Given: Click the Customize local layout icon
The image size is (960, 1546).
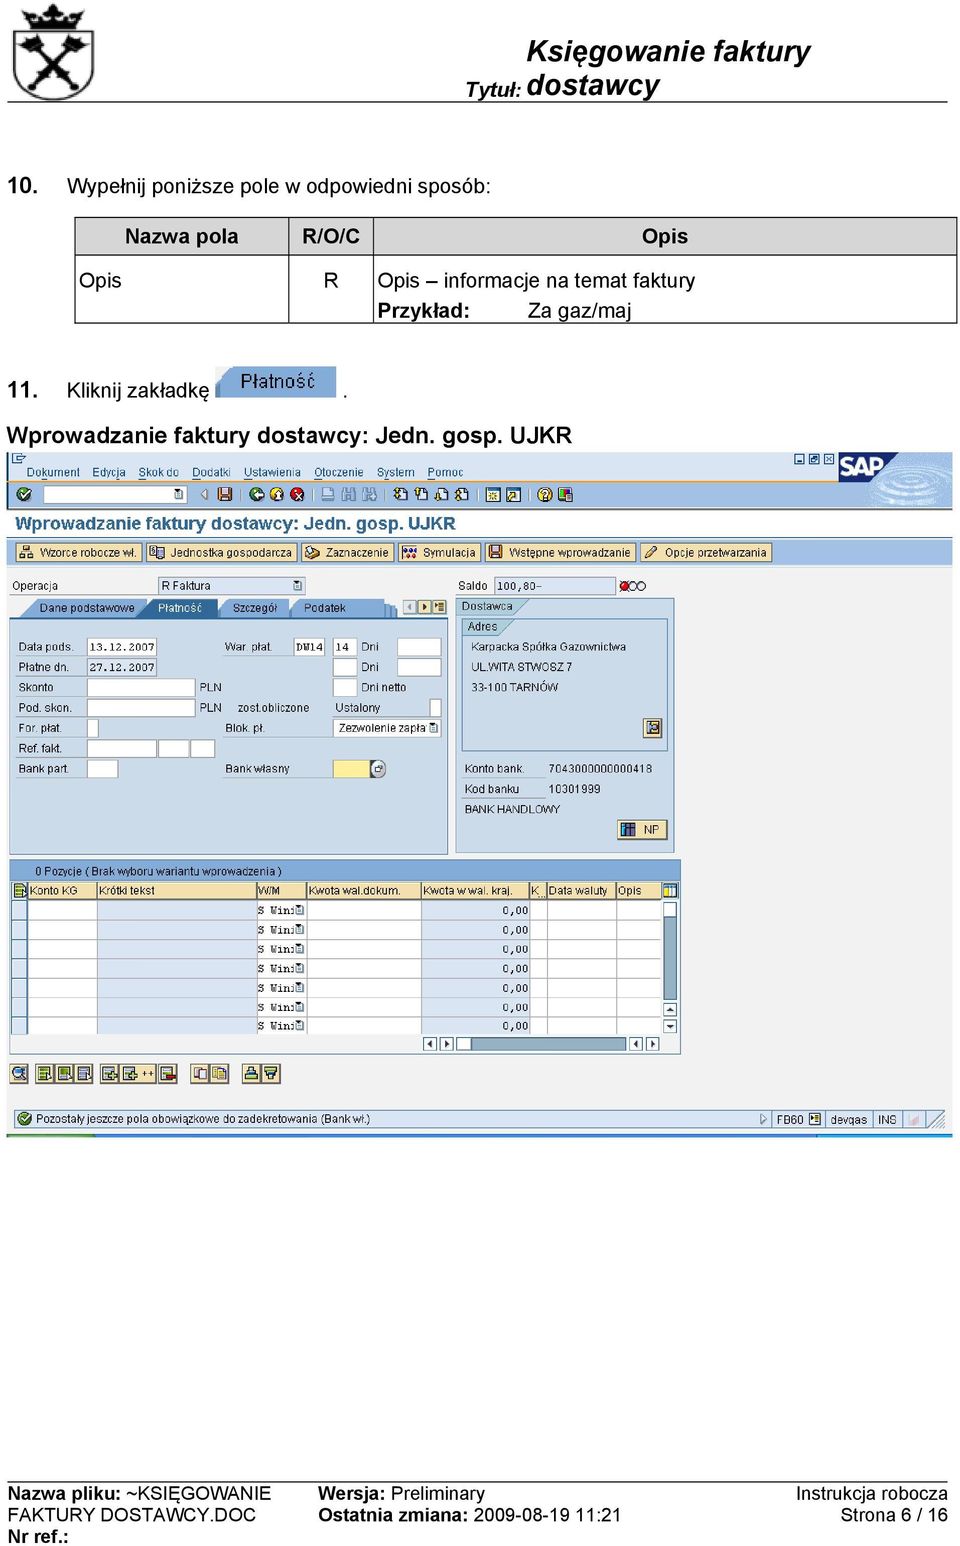Looking at the screenshot, I should coord(565,494).
